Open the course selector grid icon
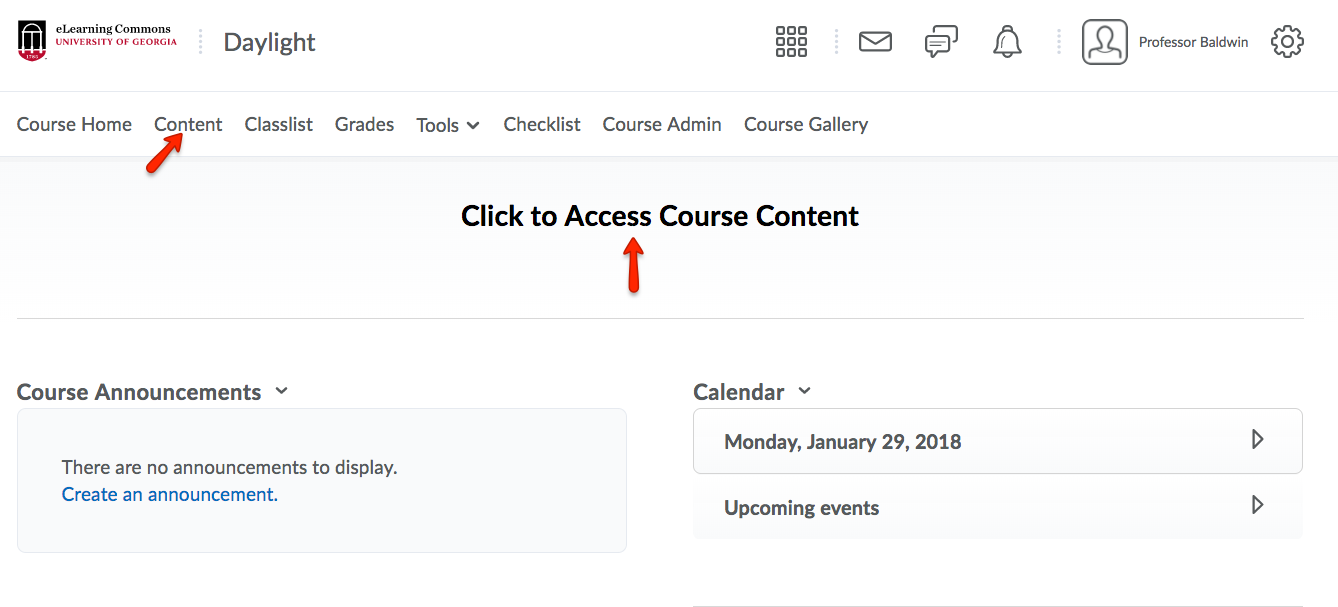1338x607 pixels. (x=791, y=42)
